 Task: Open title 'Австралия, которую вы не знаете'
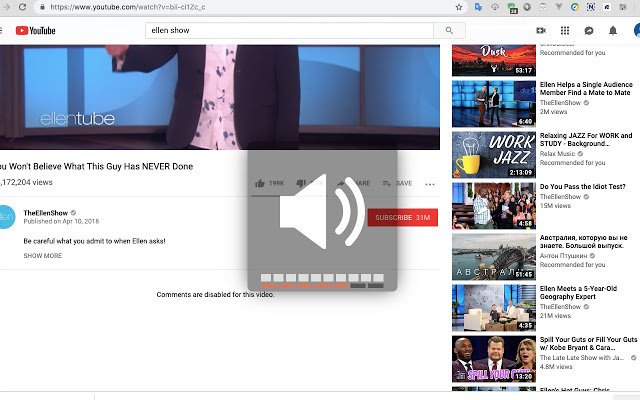pos(584,242)
